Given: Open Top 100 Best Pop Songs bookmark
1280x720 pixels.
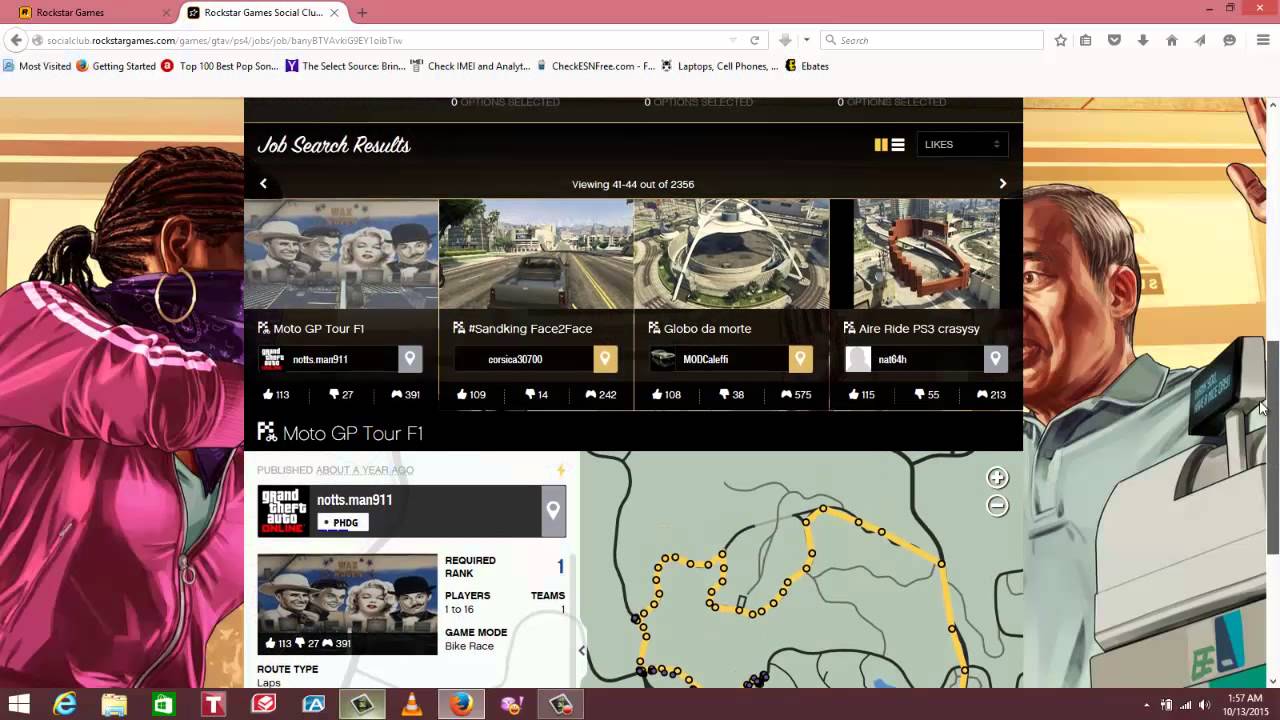Looking at the screenshot, I should [x=220, y=66].
